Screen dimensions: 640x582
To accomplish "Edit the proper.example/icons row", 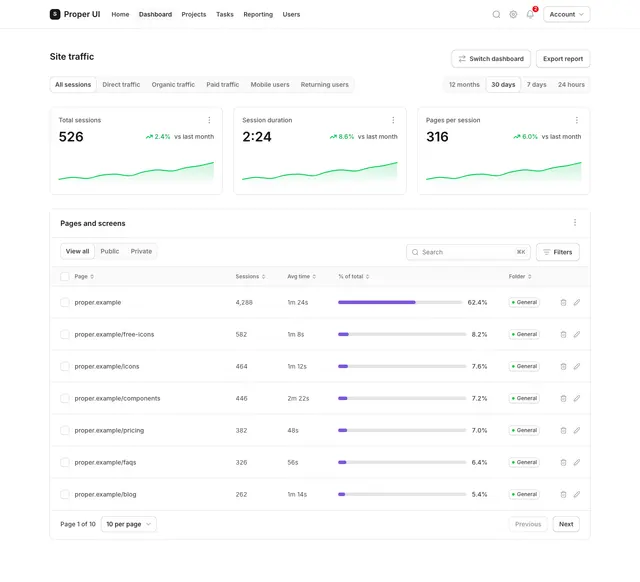I will pos(577,367).
